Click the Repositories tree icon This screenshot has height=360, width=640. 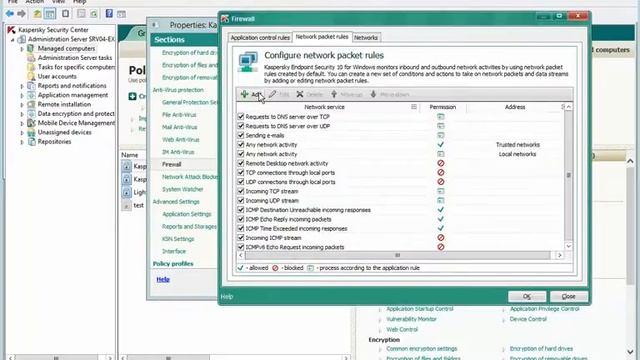pos(31,142)
